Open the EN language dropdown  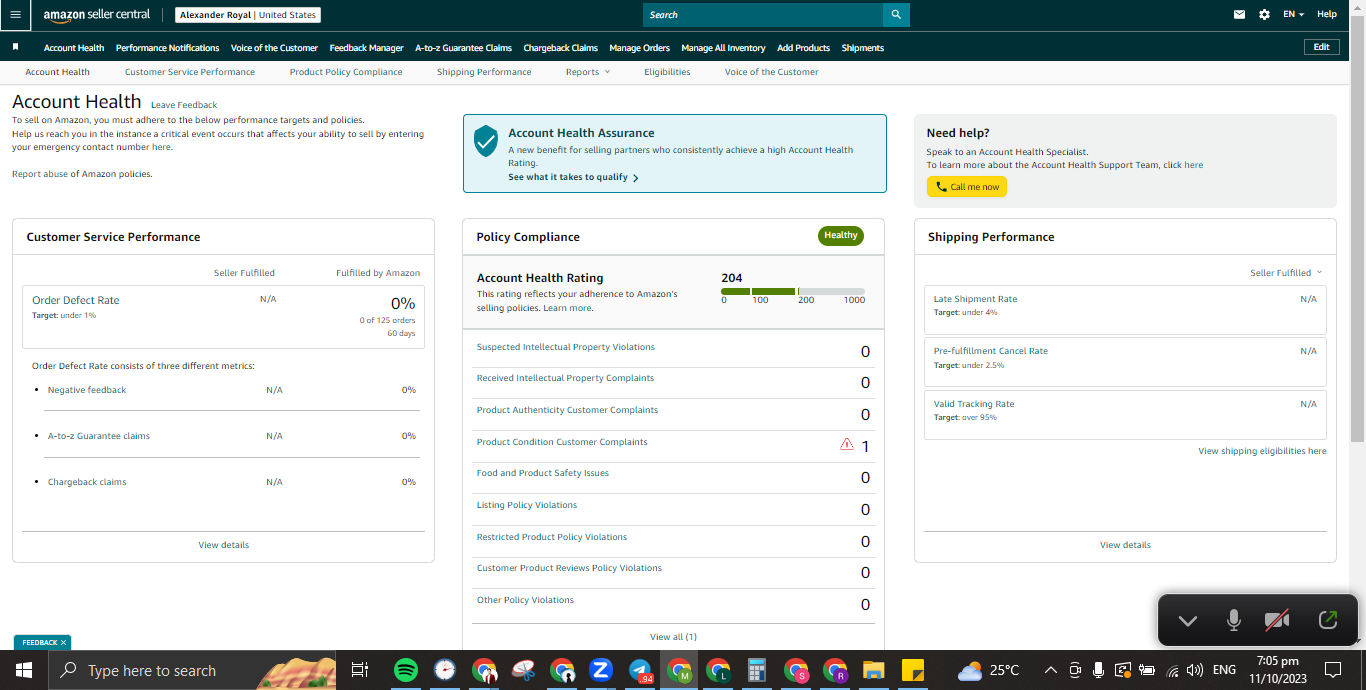1293,14
